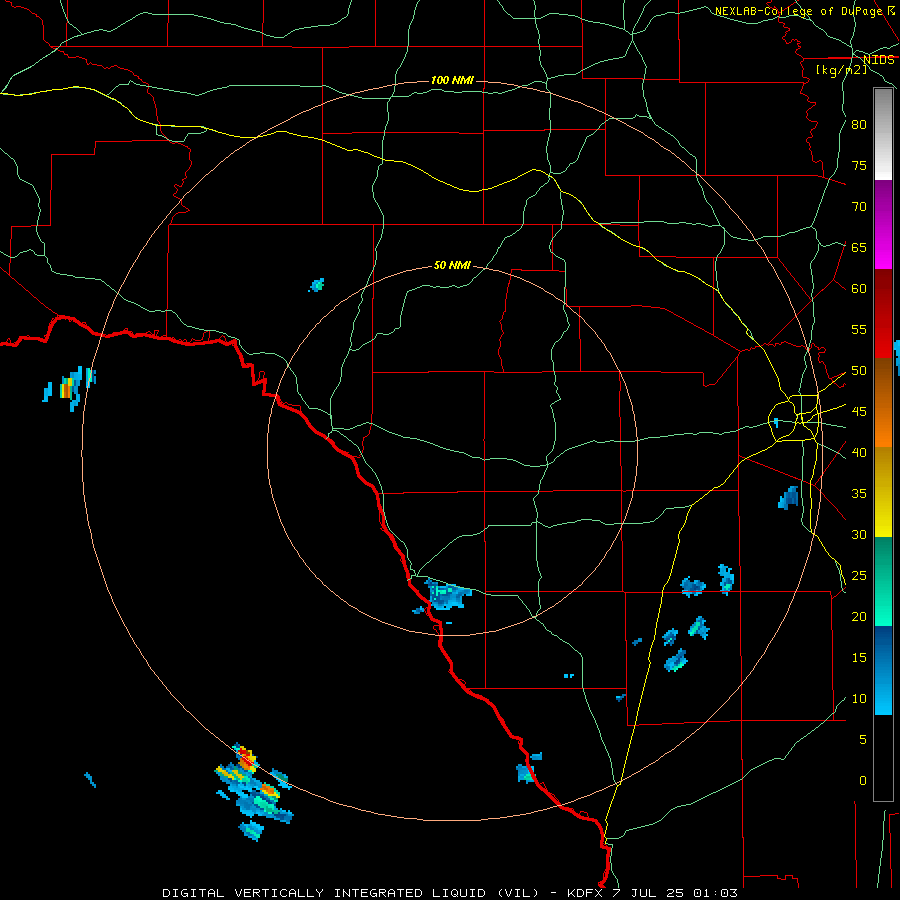Click the "[kg/m2]" units label

[x=841, y=70]
